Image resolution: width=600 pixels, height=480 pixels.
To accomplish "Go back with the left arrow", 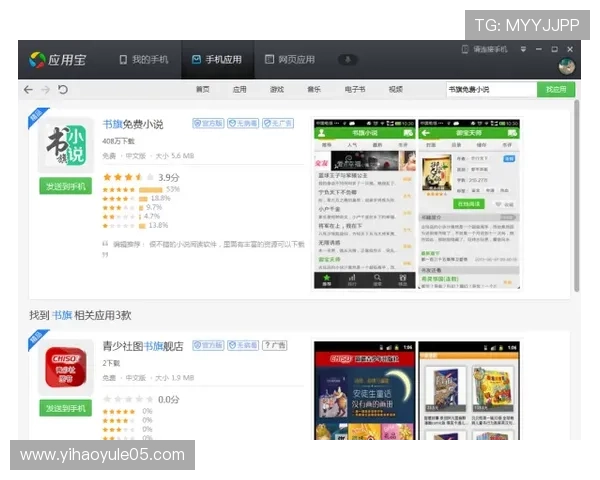I will click(28, 90).
